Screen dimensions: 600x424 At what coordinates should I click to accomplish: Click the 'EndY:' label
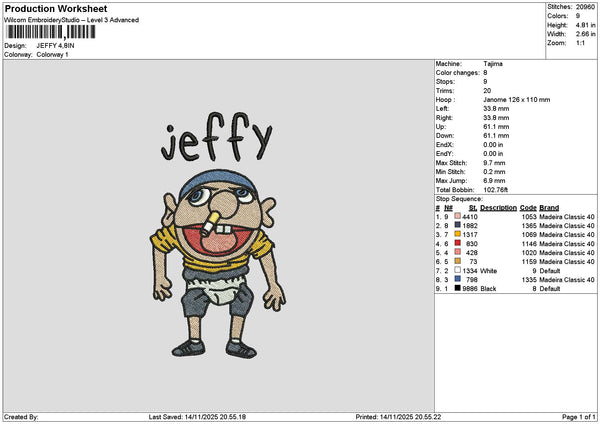click(444, 153)
